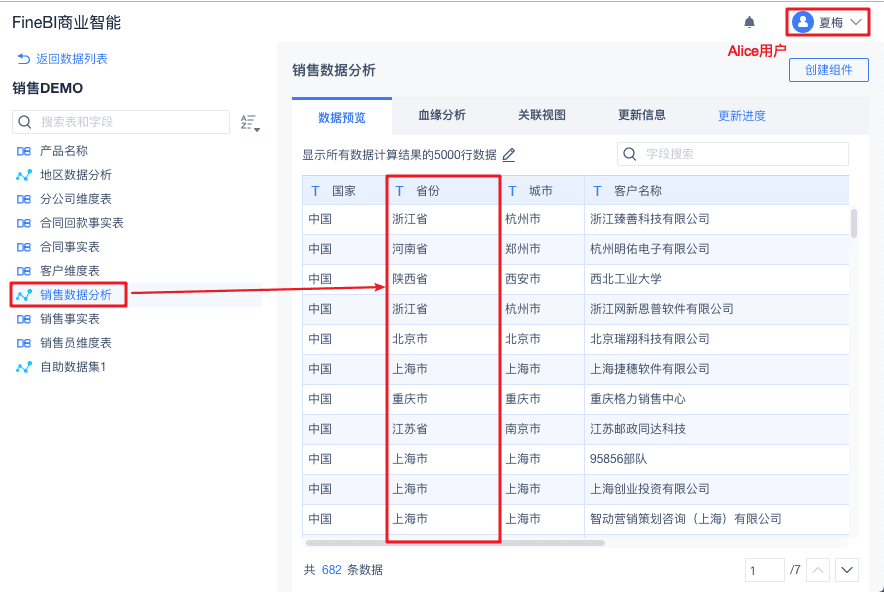The image size is (884, 592).
Task: Click the DB icon beside 销售事实表
Action: click(x=24, y=319)
